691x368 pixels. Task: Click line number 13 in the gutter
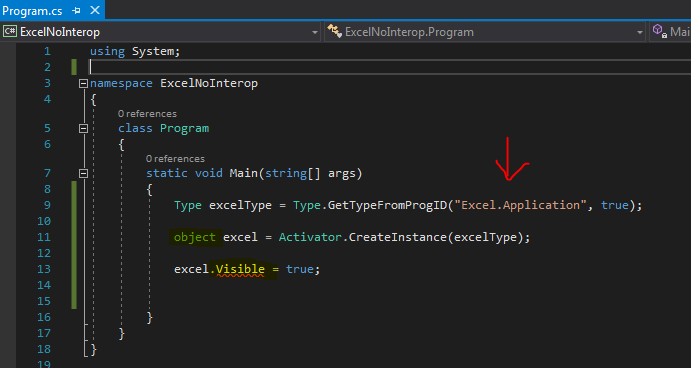(x=44, y=269)
